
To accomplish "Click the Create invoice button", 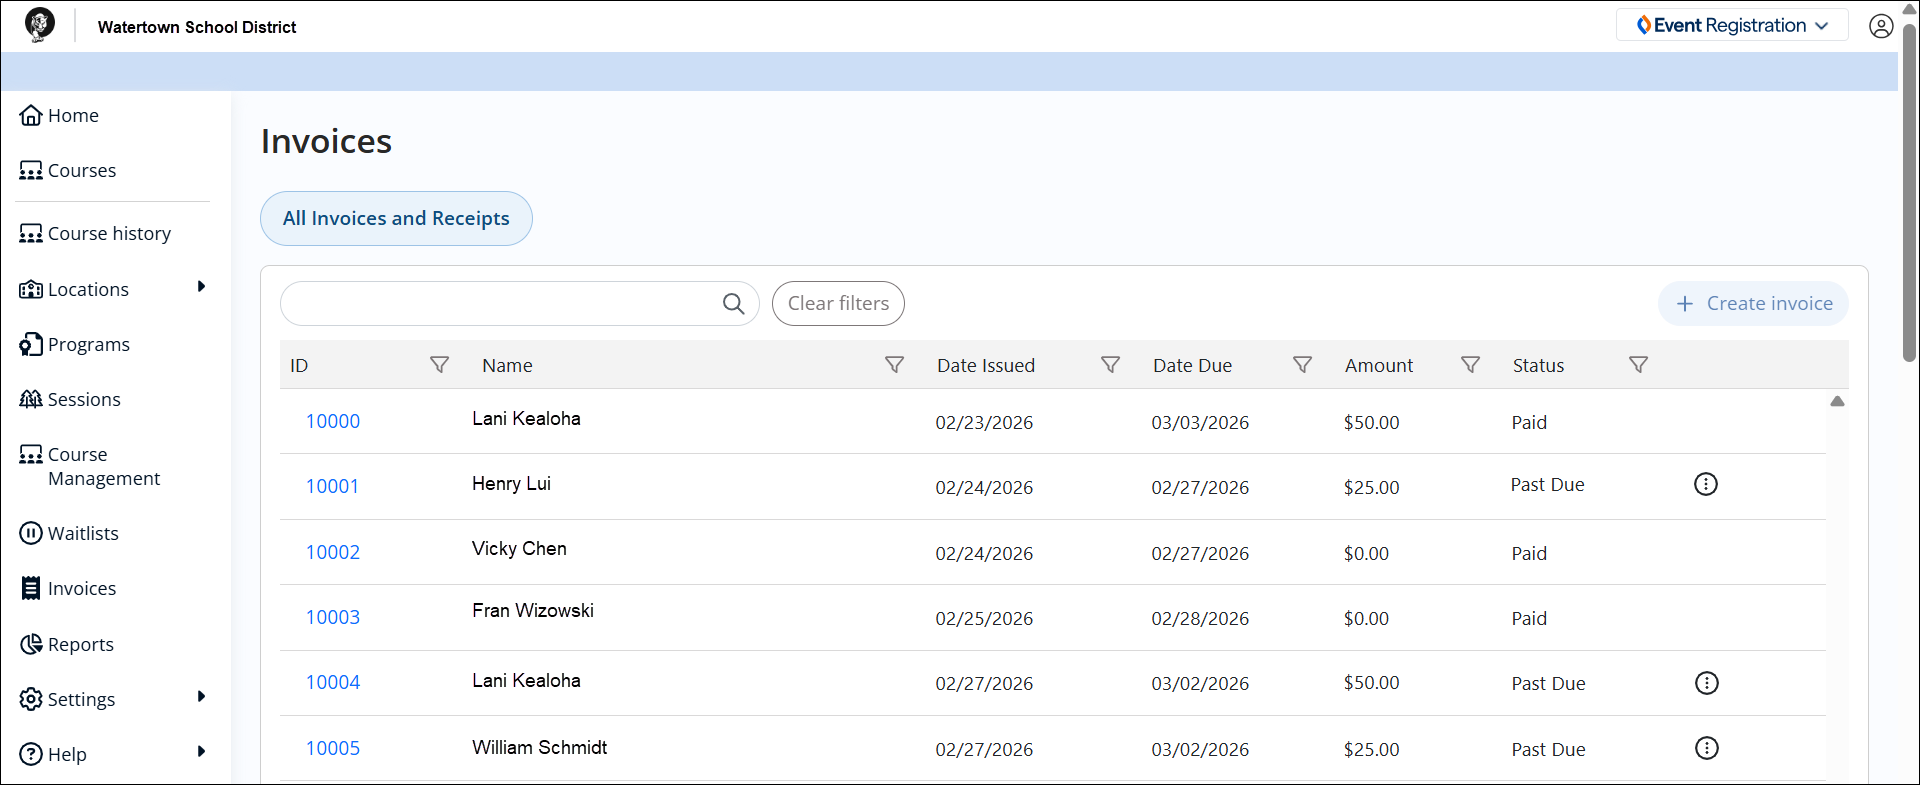I will pyautogui.click(x=1753, y=303).
